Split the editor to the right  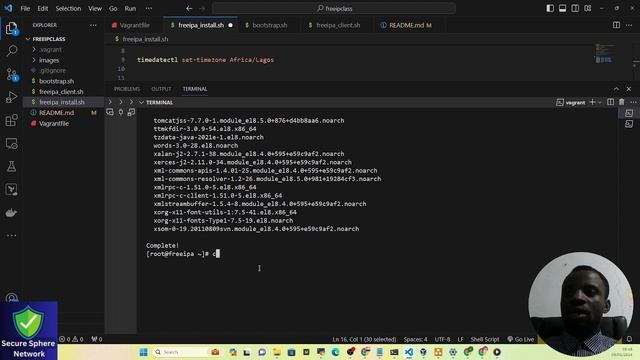point(616,25)
